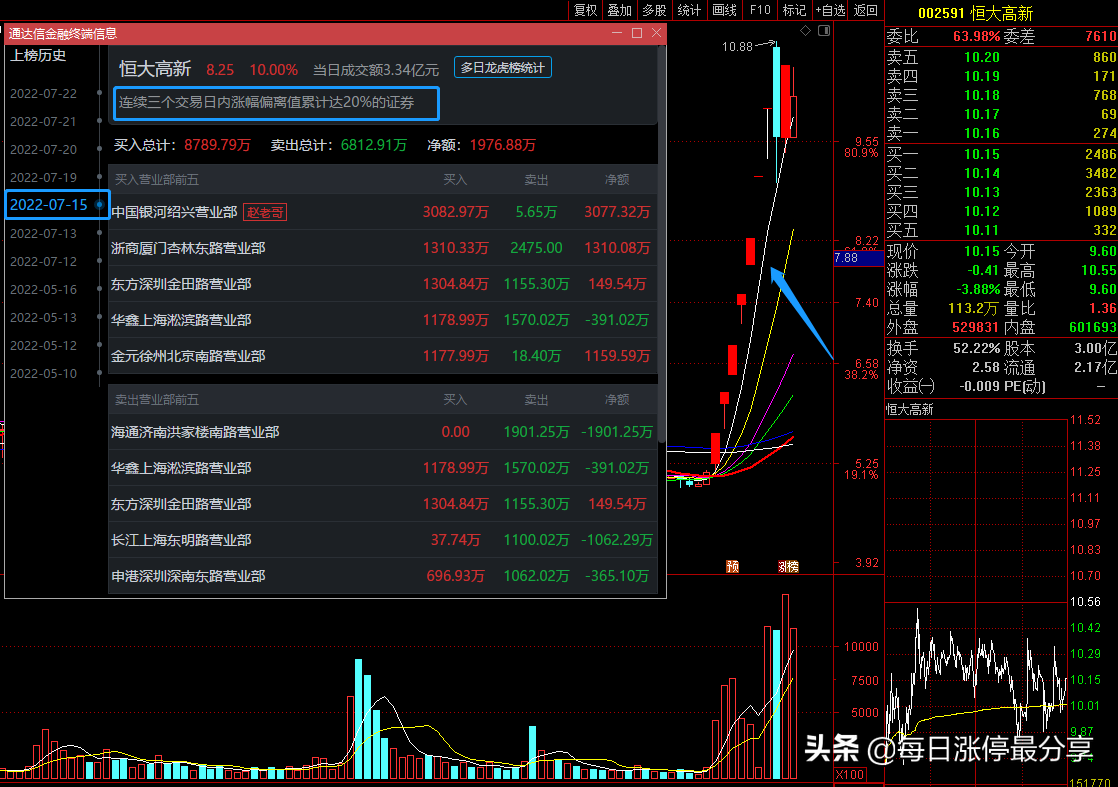This screenshot has height=787, width=1118.
Task: Click 买一 price 10.15
Action: tap(982, 154)
